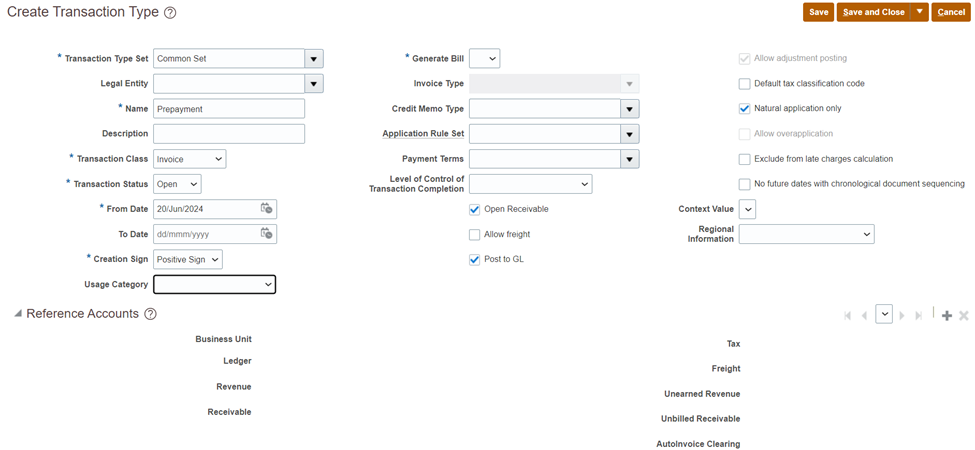Go to first reference account record
This screenshot has width=975, height=450.
click(x=848, y=316)
